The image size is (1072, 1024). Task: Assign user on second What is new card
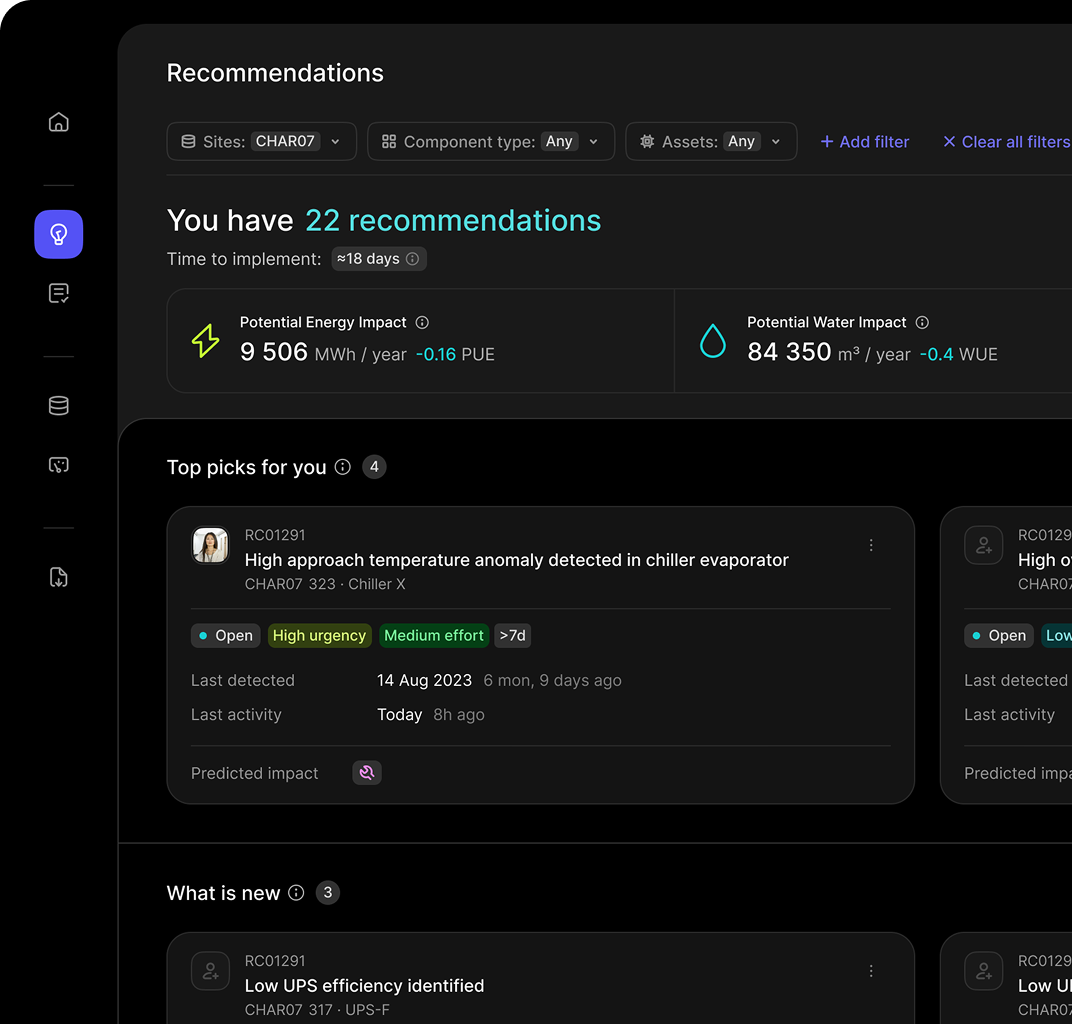tap(984, 971)
